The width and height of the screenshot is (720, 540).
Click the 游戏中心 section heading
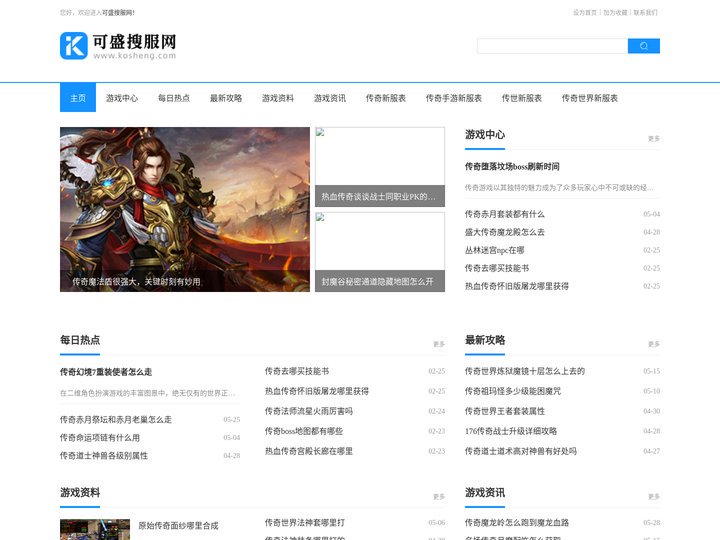coord(484,135)
